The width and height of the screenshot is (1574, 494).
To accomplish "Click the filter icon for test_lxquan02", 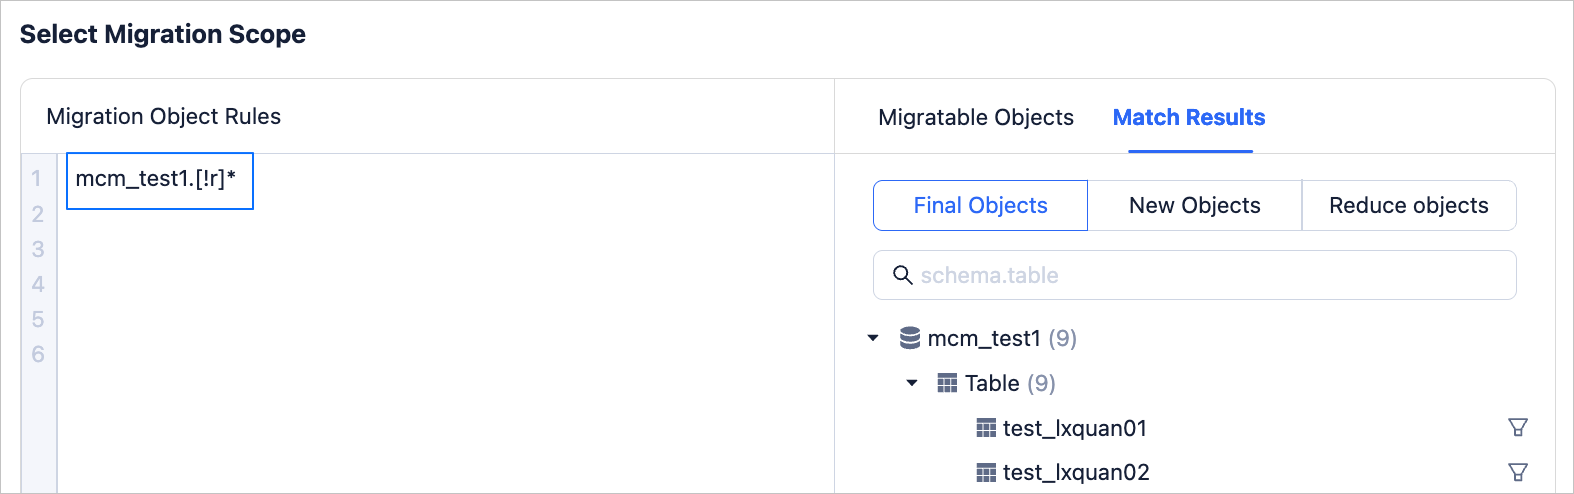I will tap(1517, 472).
